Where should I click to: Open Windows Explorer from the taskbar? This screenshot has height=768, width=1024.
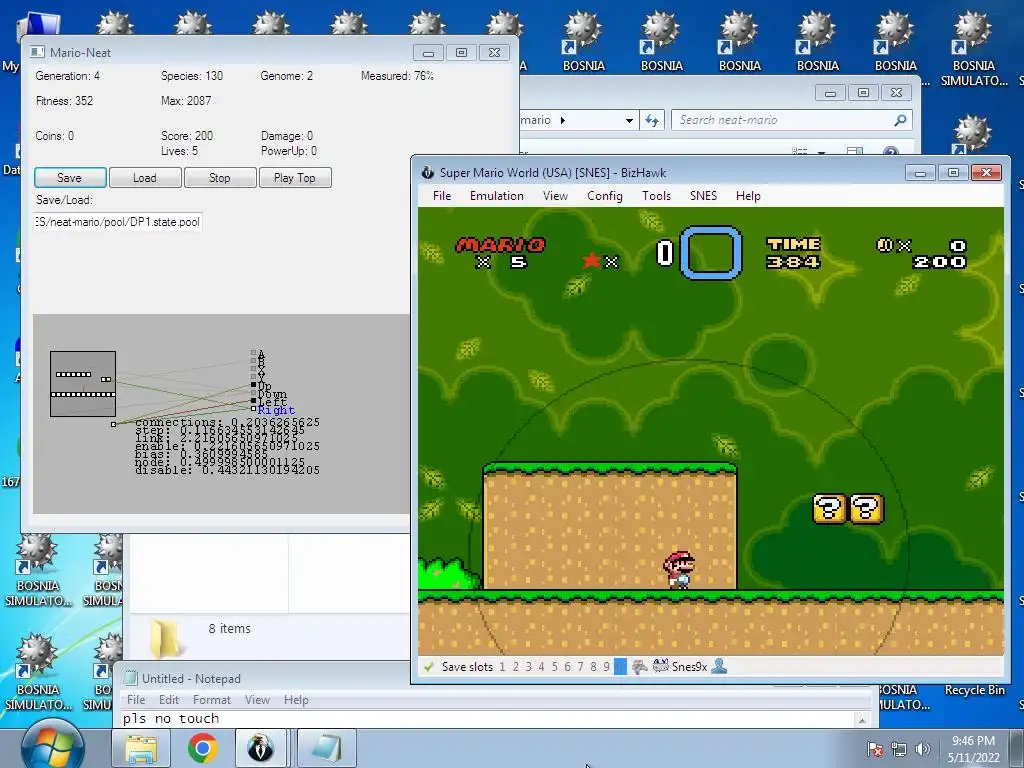[141, 748]
